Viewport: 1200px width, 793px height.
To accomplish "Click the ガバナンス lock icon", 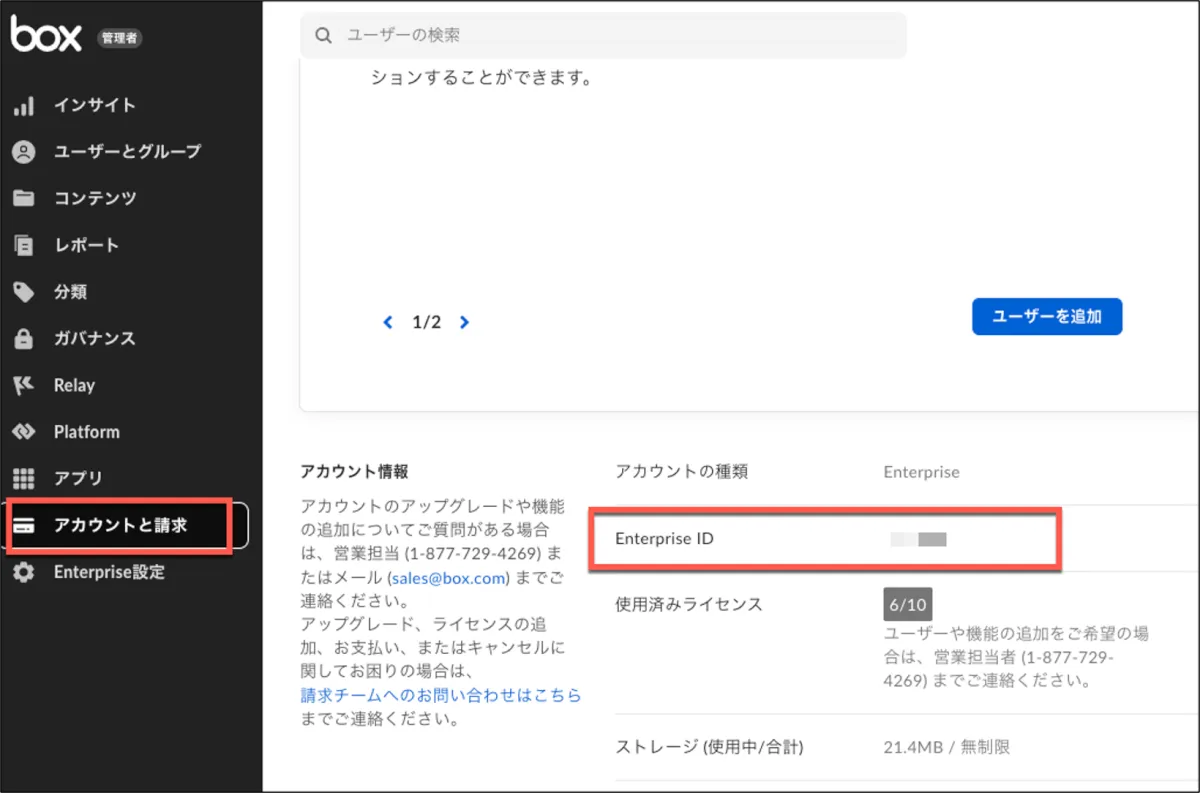I will pos(23,338).
